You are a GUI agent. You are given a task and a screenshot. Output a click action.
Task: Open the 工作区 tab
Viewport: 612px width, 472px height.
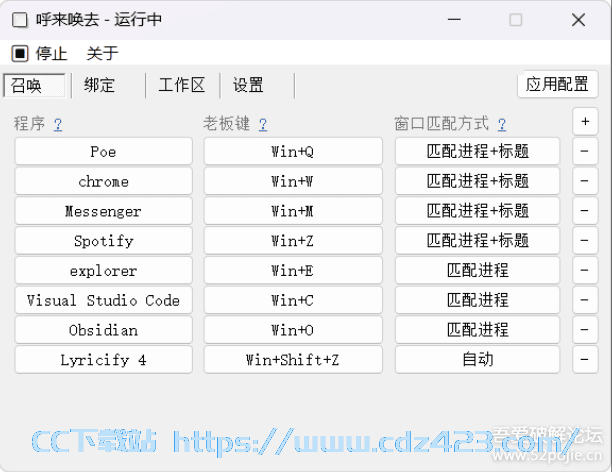(x=182, y=85)
